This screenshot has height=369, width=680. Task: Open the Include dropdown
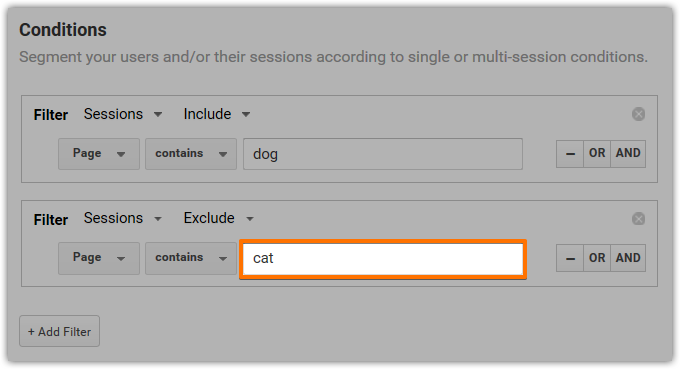pos(217,114)
